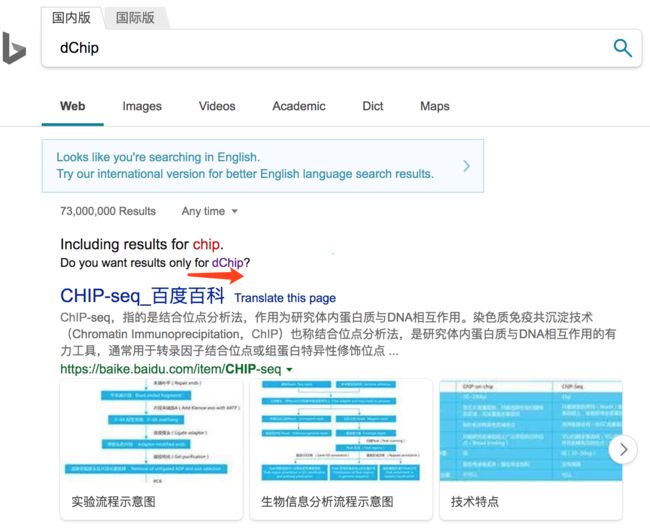The height and width of the screenshot is (531, 650).
Task: Select the Web results tab
Action: (73, 106)
